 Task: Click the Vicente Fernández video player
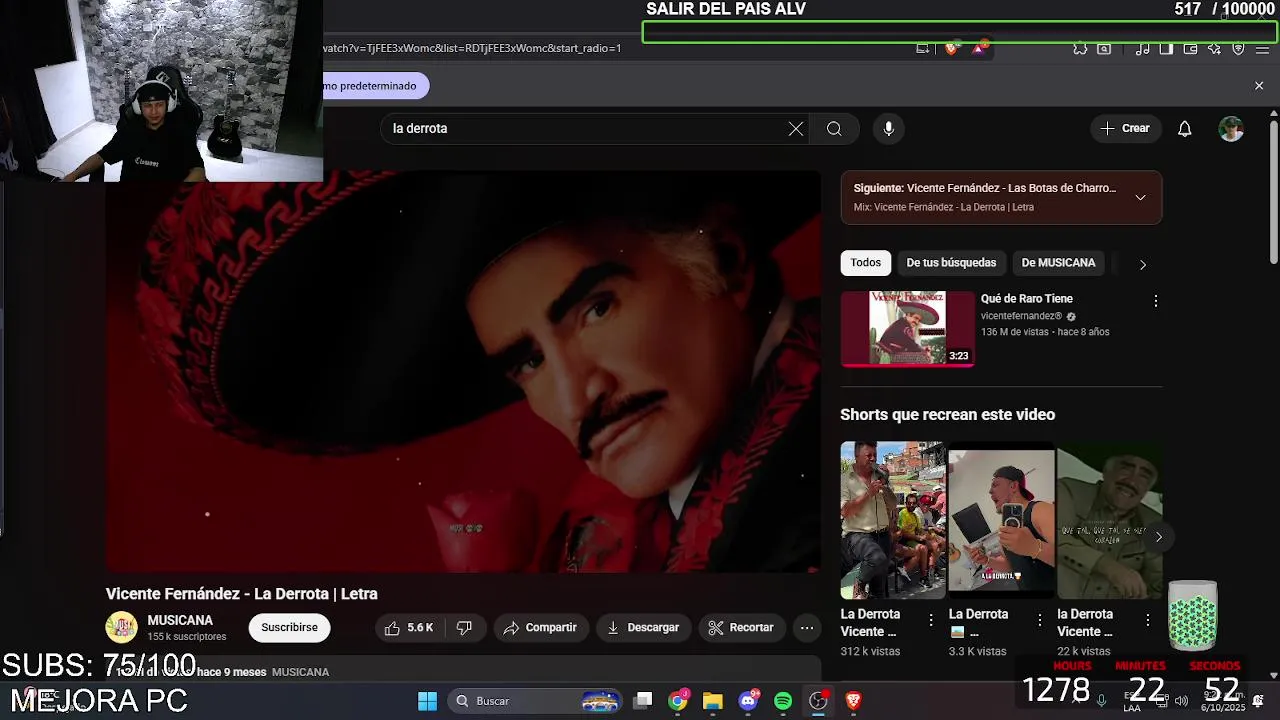click(x=463, y=372)
